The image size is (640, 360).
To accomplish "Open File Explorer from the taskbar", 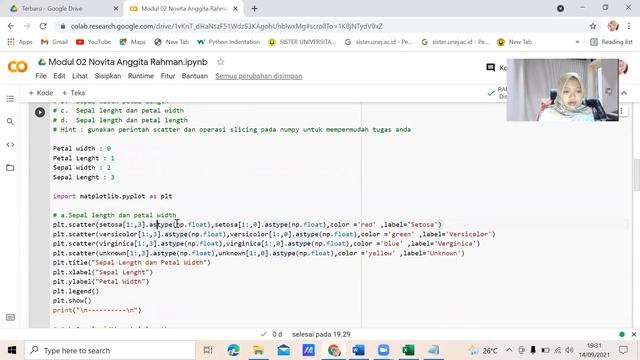I will coord(258,350).
